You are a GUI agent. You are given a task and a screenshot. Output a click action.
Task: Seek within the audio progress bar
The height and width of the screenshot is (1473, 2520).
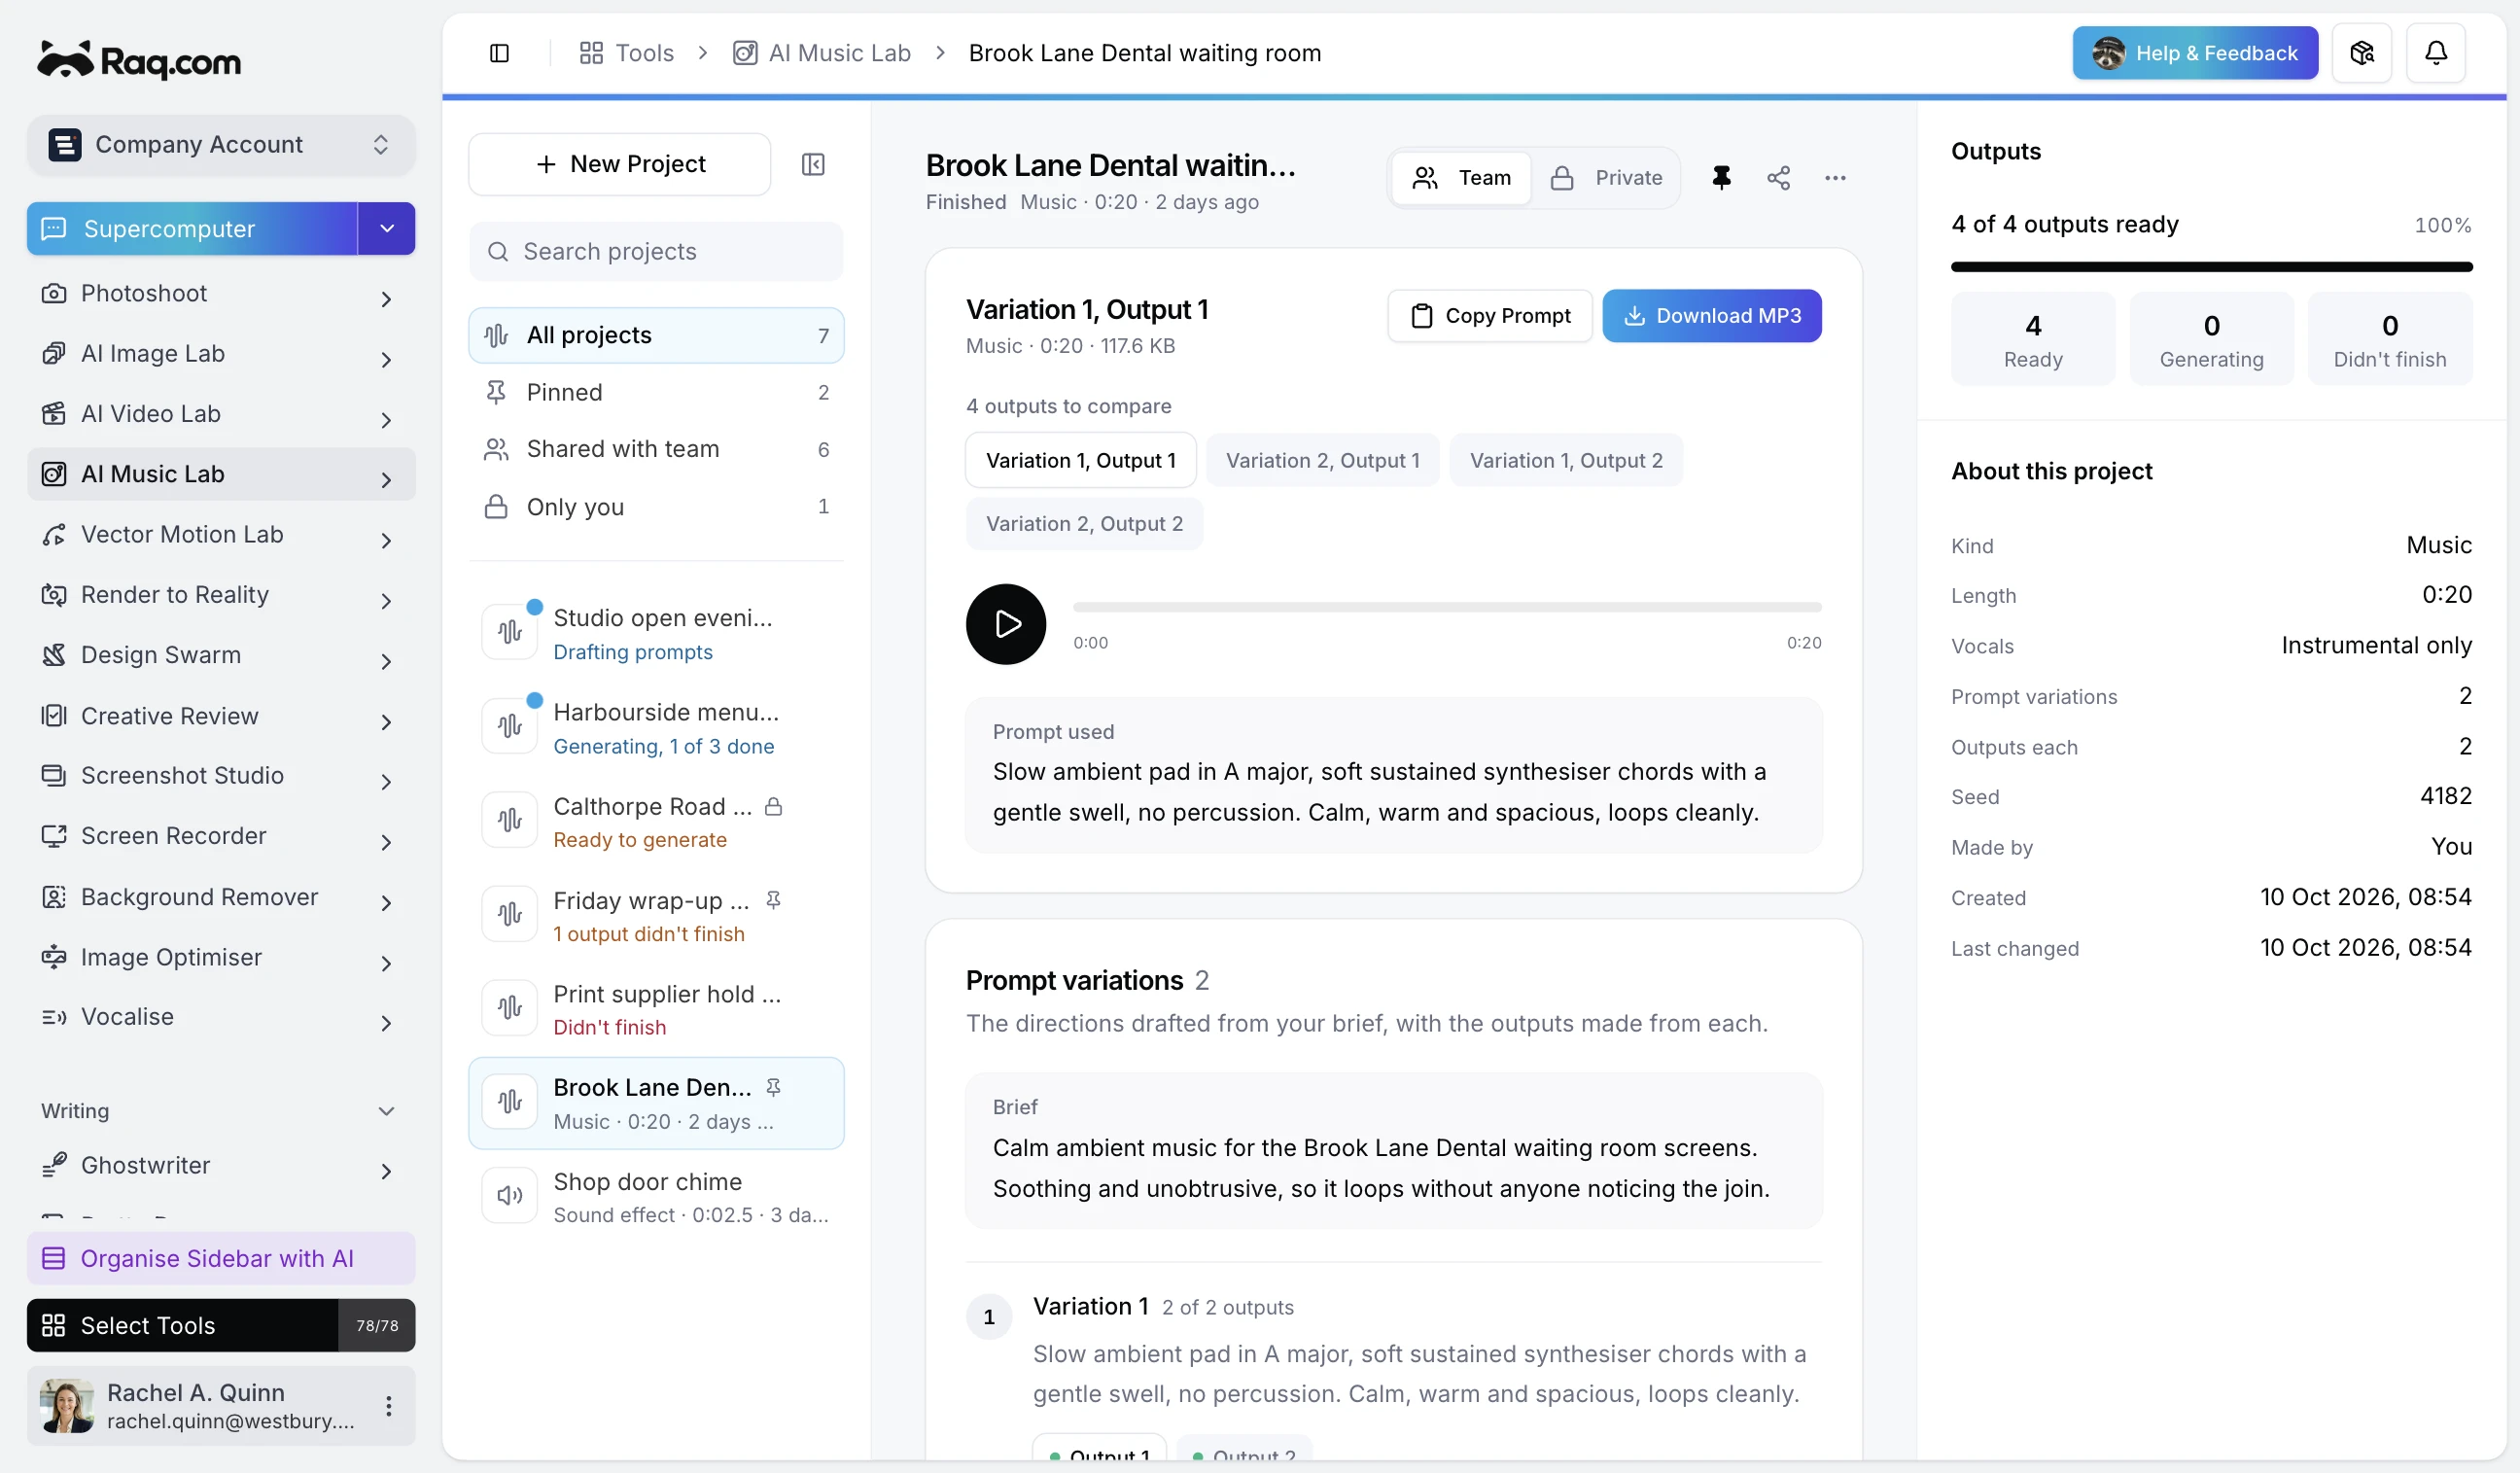1446,607
